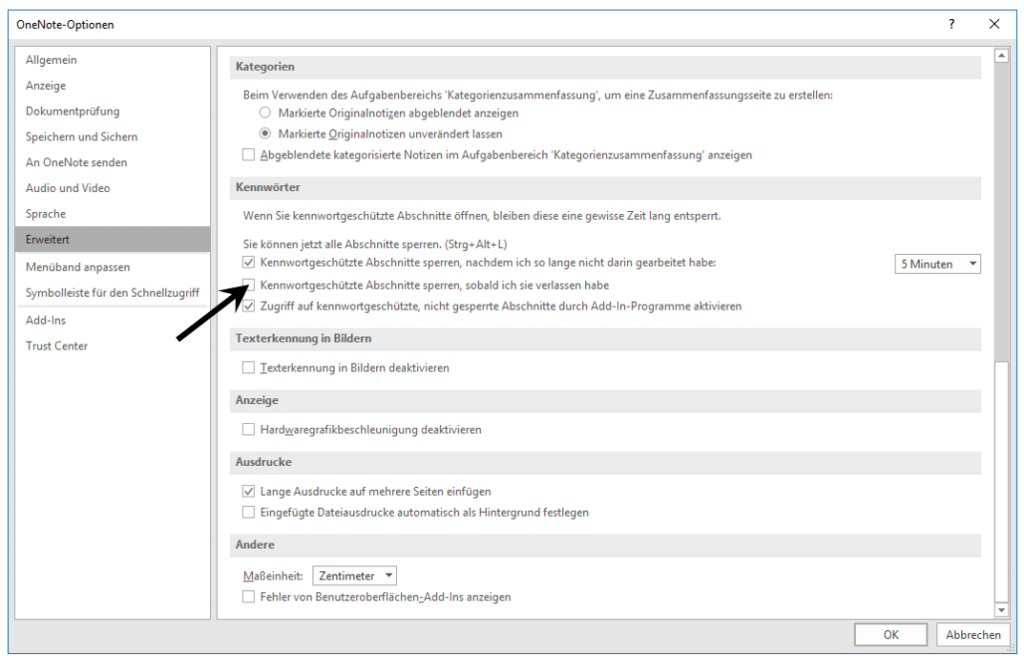Click the 'Ausdrucke' section heading
The image size is (1024, 656).
point(264,462)
